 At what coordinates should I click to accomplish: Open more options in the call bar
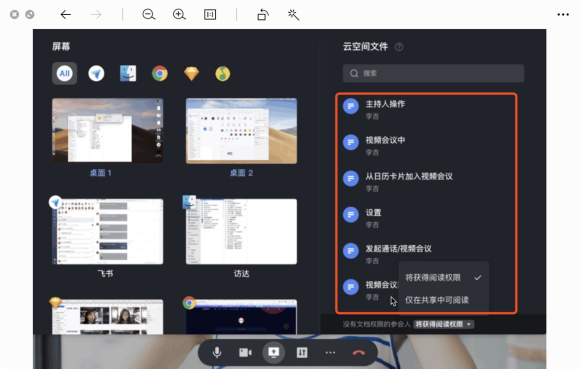(x=330, y=352)
